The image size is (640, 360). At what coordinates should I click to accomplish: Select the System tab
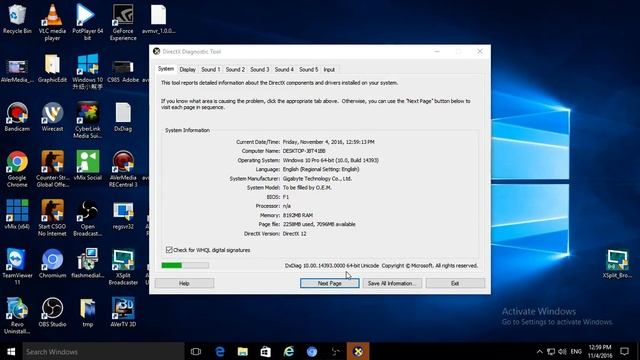click(166, 69)
